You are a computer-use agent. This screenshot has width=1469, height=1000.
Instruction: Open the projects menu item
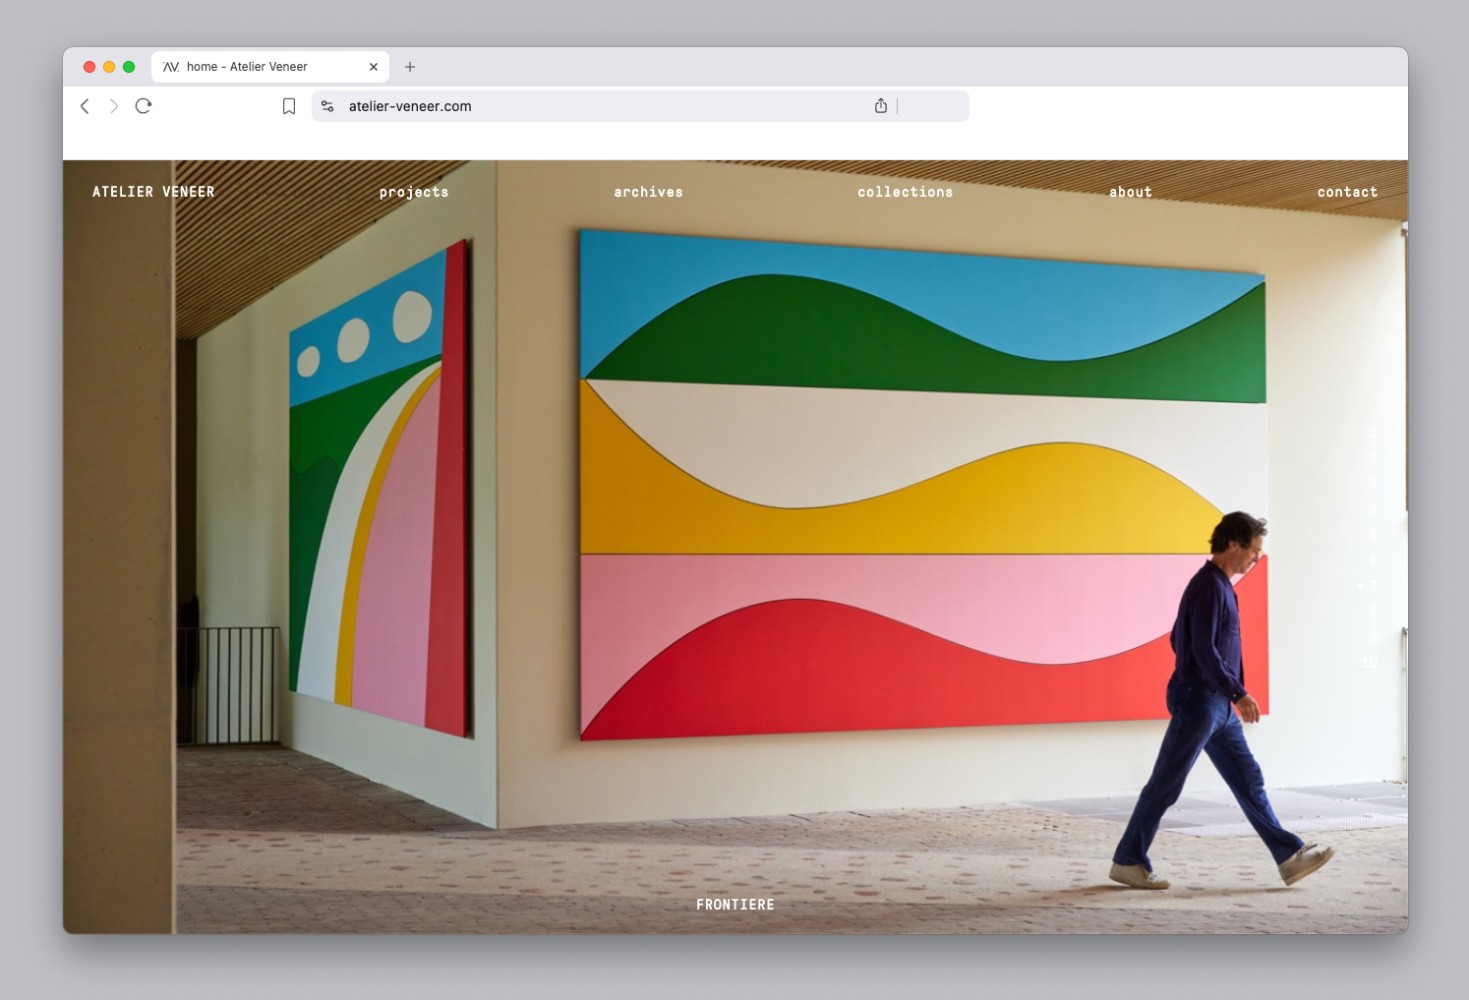(x=414, y=192)
